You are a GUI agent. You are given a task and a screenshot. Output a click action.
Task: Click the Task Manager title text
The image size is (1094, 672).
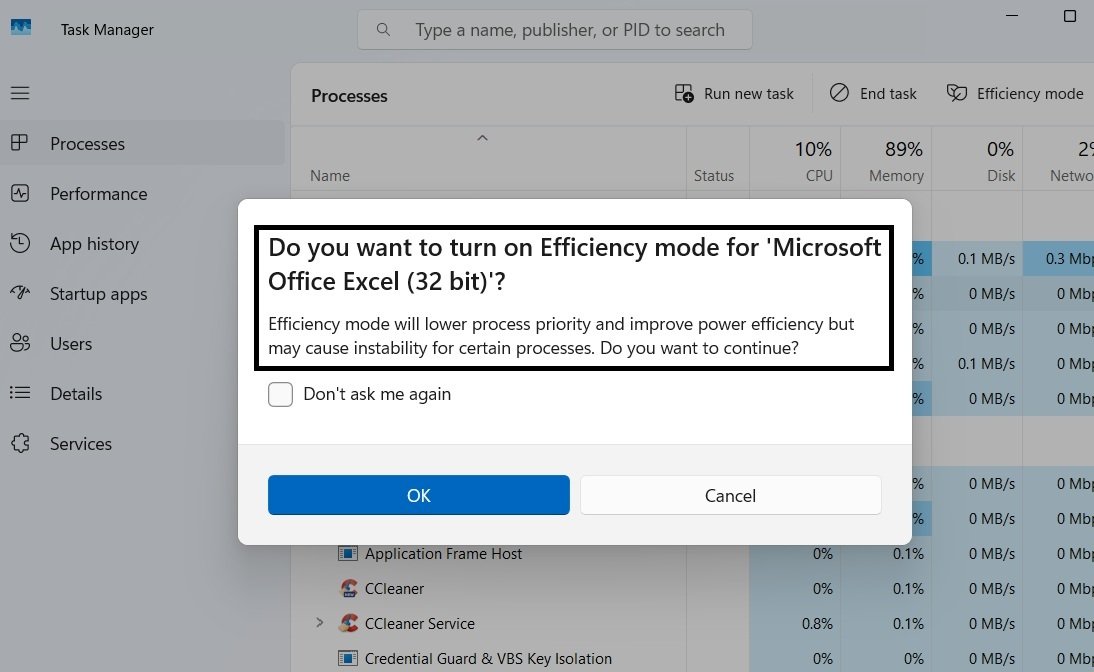tap(107, 29)
